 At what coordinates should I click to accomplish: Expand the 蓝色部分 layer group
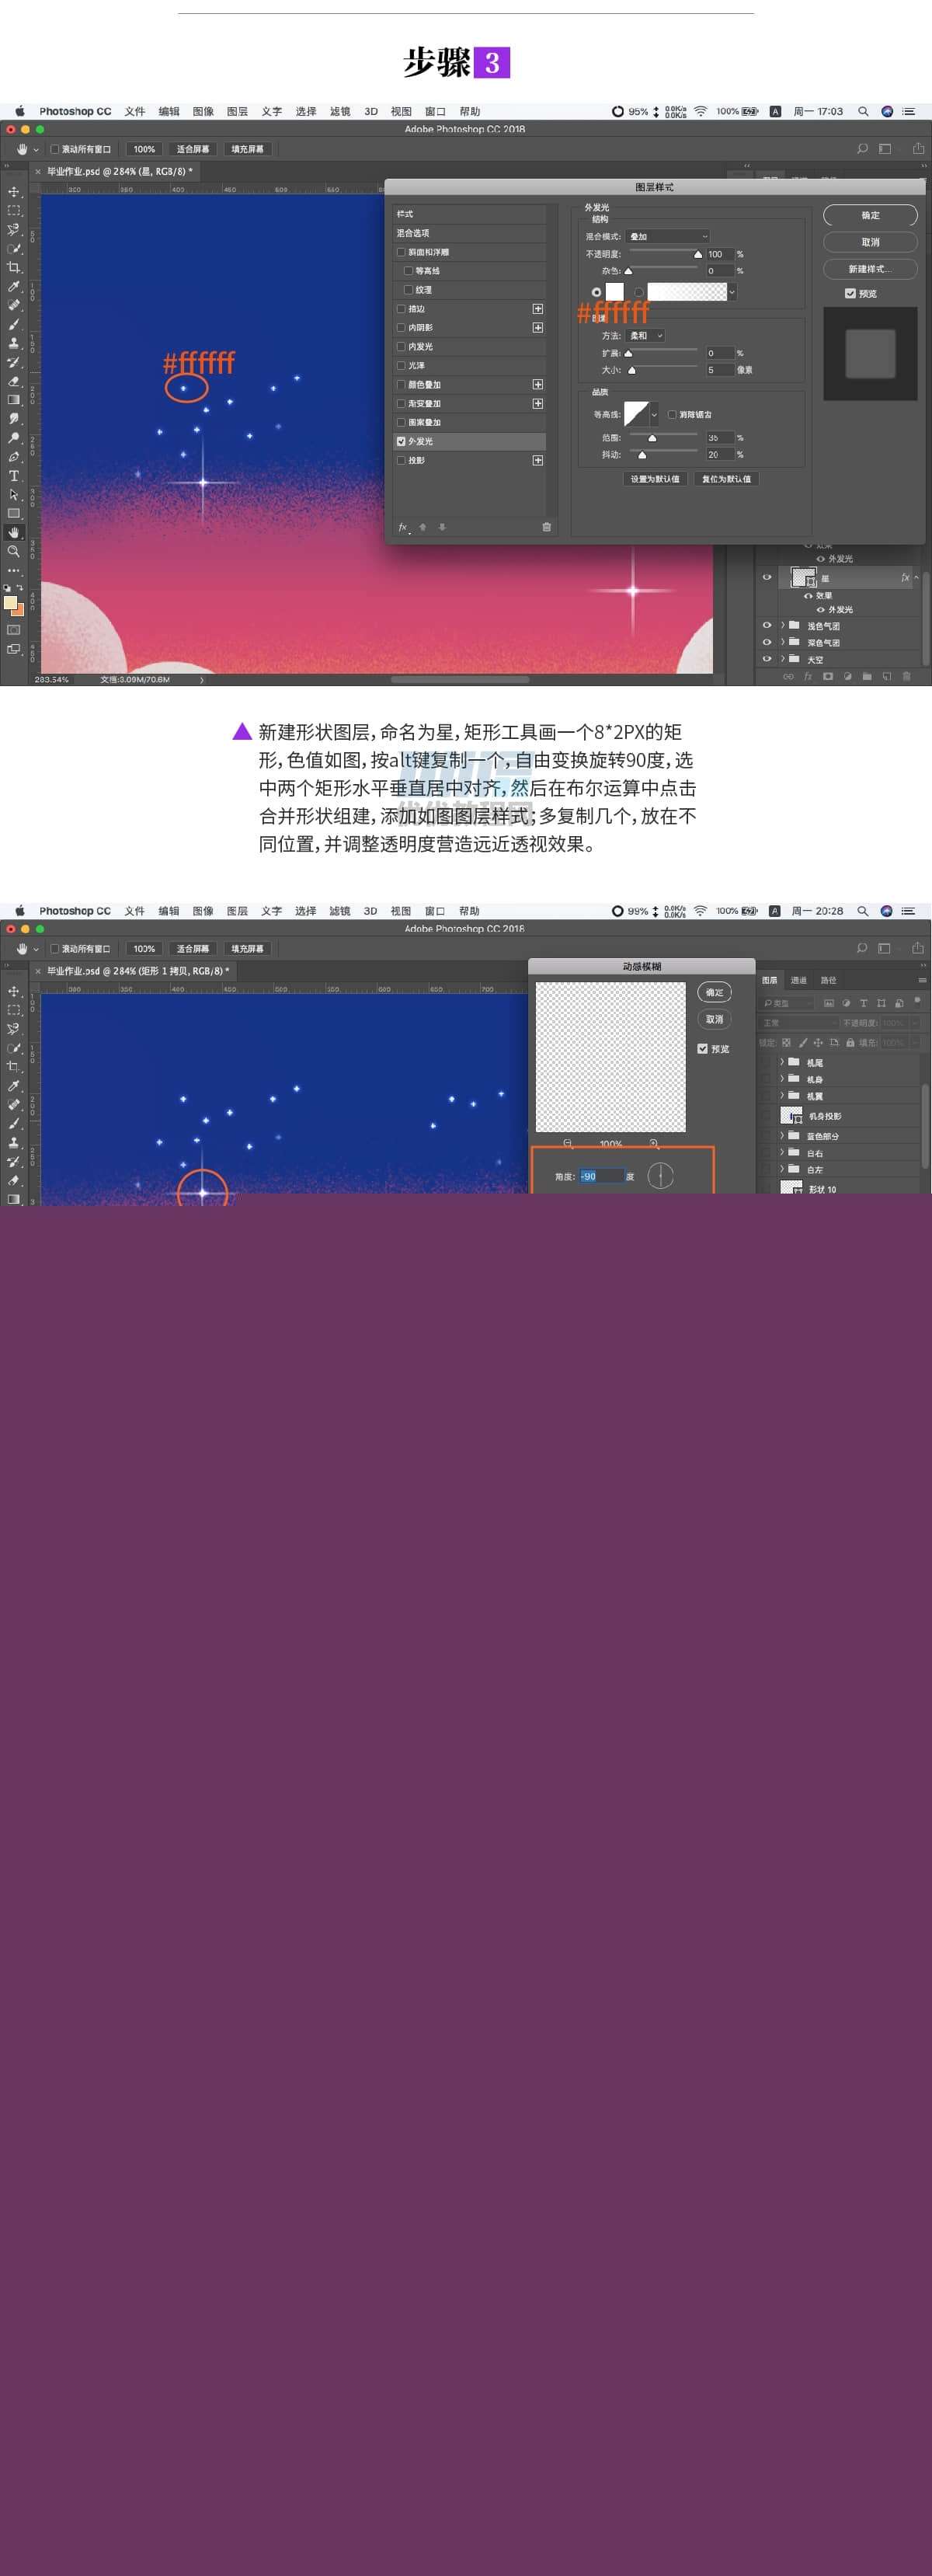coord(782,1136)
